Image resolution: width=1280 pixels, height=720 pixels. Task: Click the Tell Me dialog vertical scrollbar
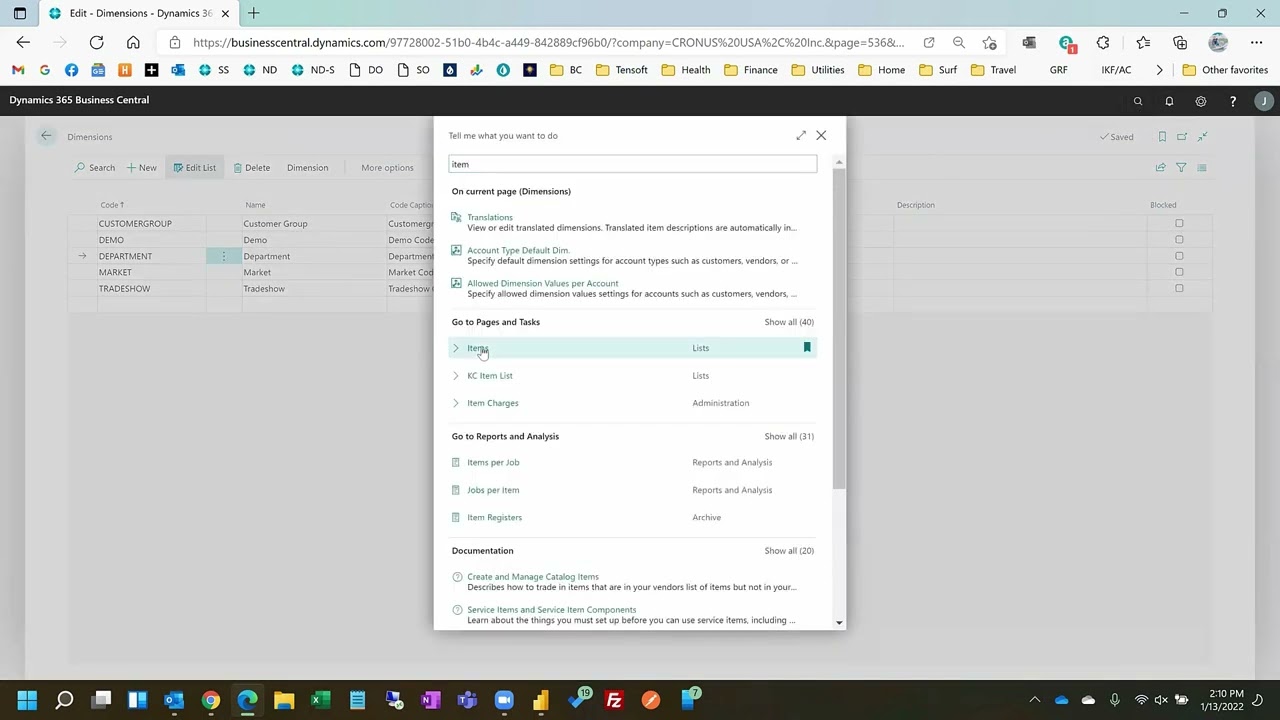tap(839, 330)
